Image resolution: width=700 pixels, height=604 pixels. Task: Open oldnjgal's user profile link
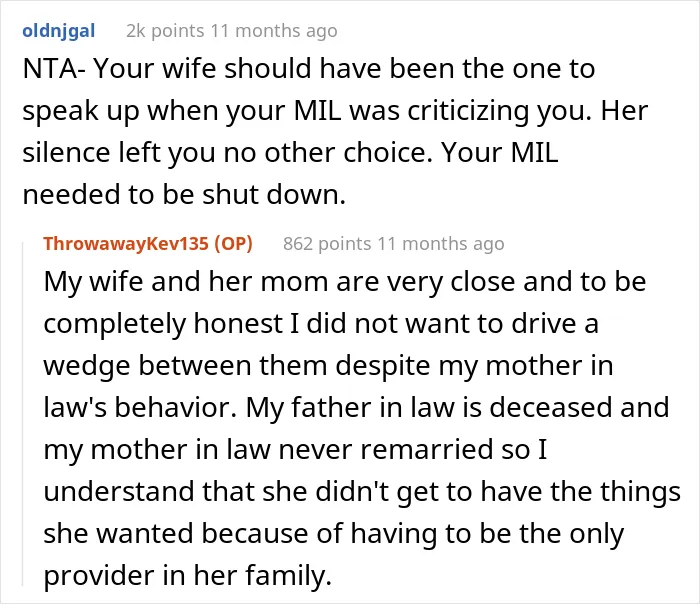58,31
